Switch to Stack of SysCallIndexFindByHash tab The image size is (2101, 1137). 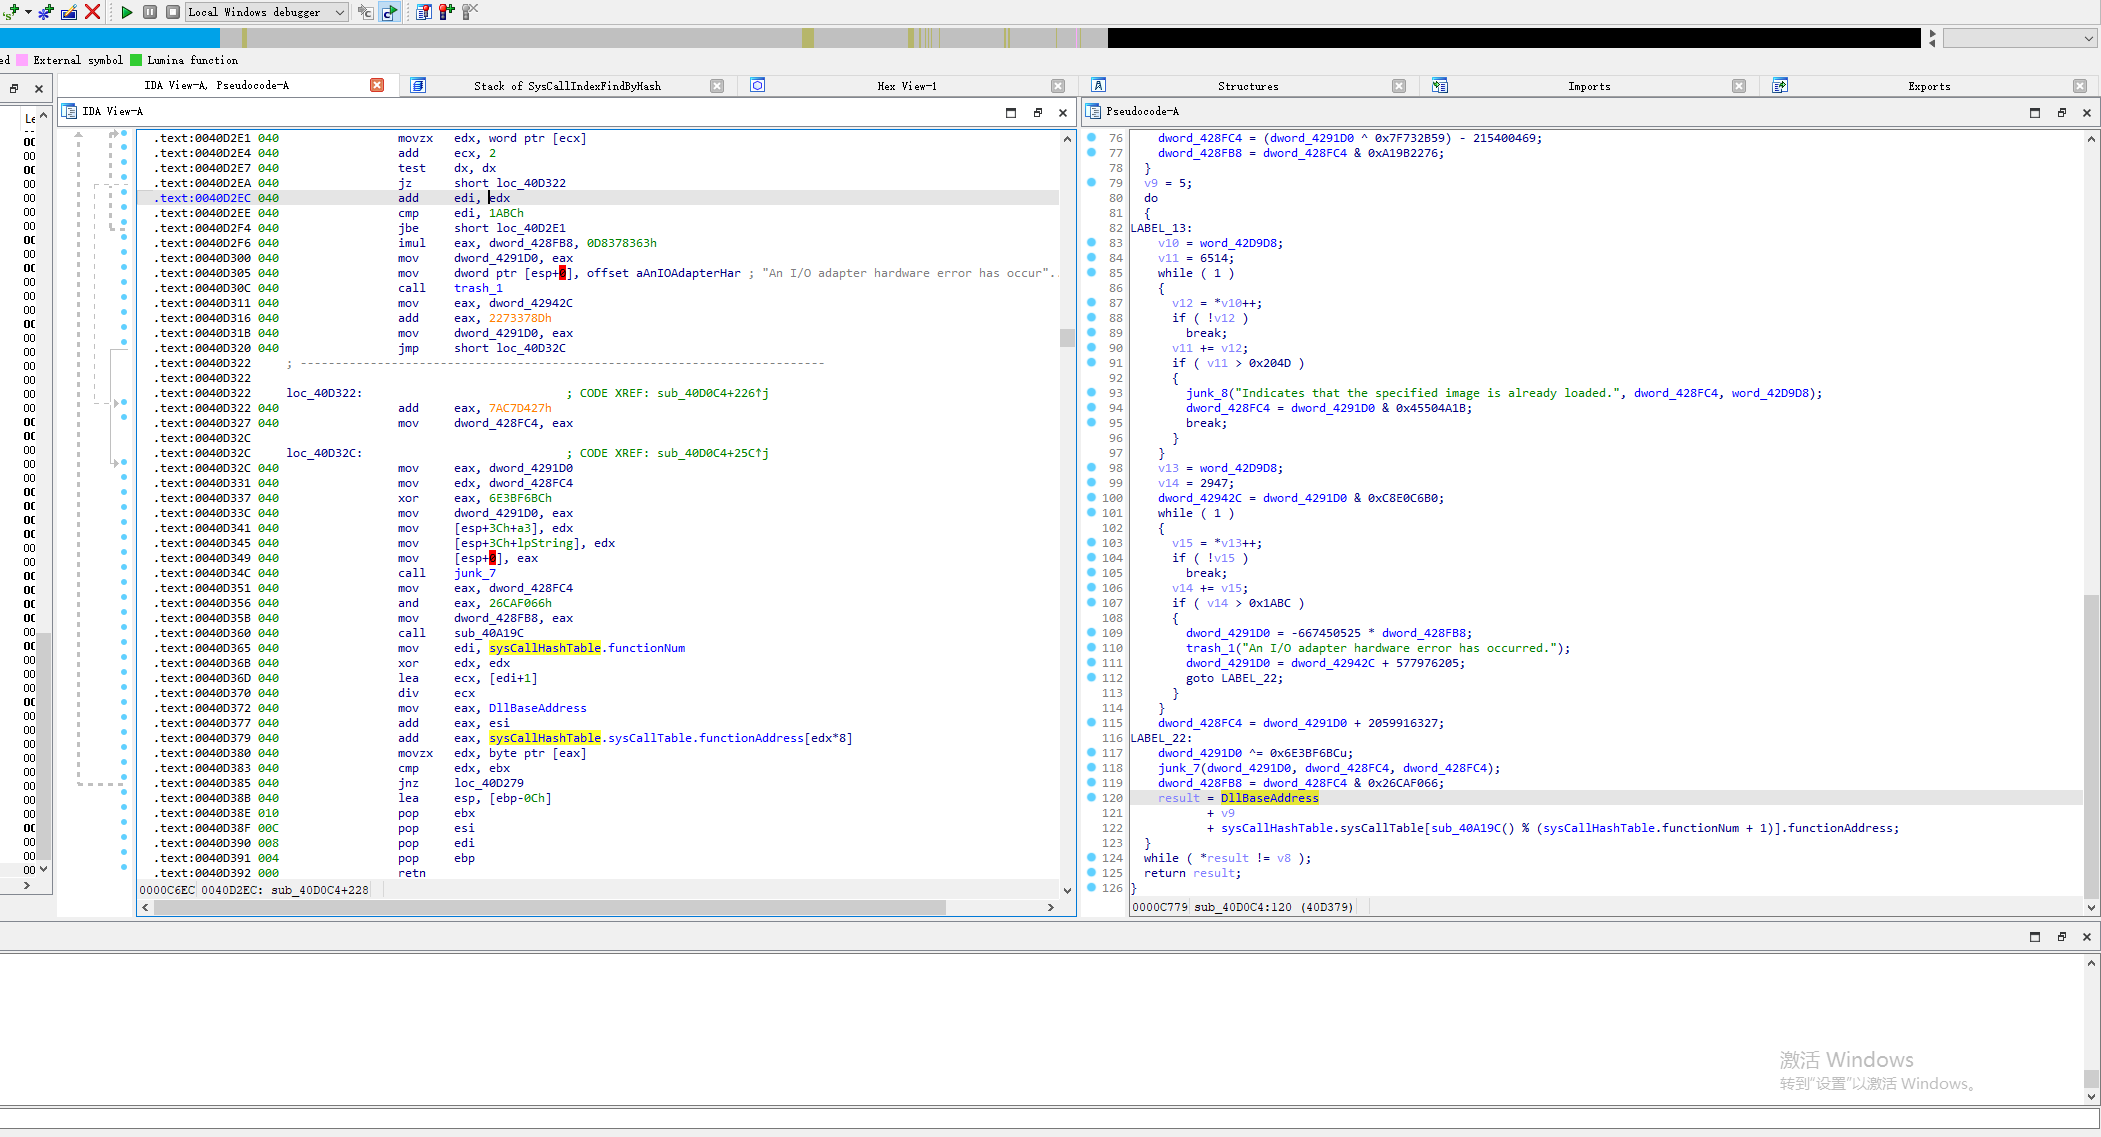(x=567, y=86)
